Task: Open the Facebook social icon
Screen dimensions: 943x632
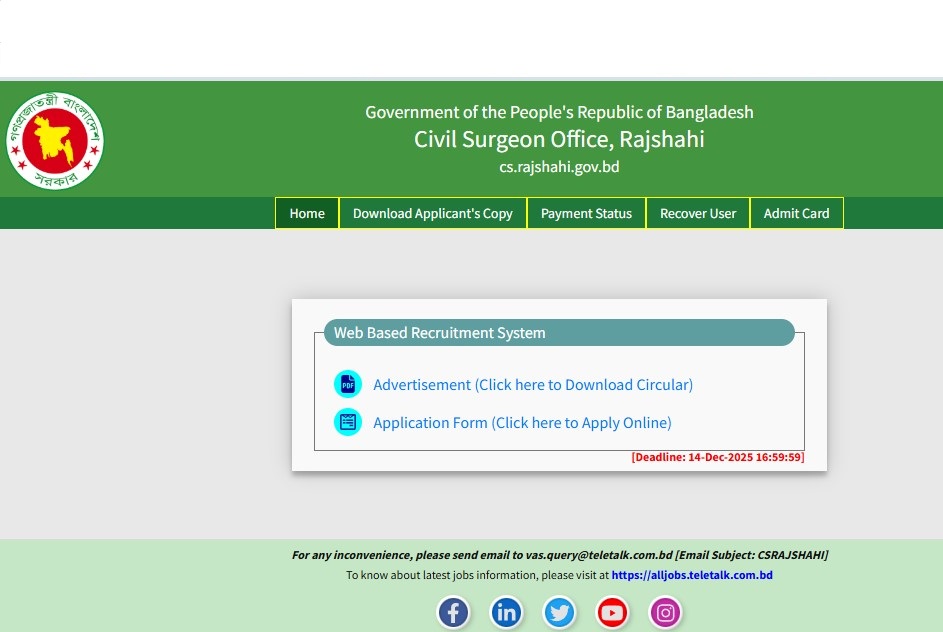Action: pyautogui.click(x=453, y=612)
